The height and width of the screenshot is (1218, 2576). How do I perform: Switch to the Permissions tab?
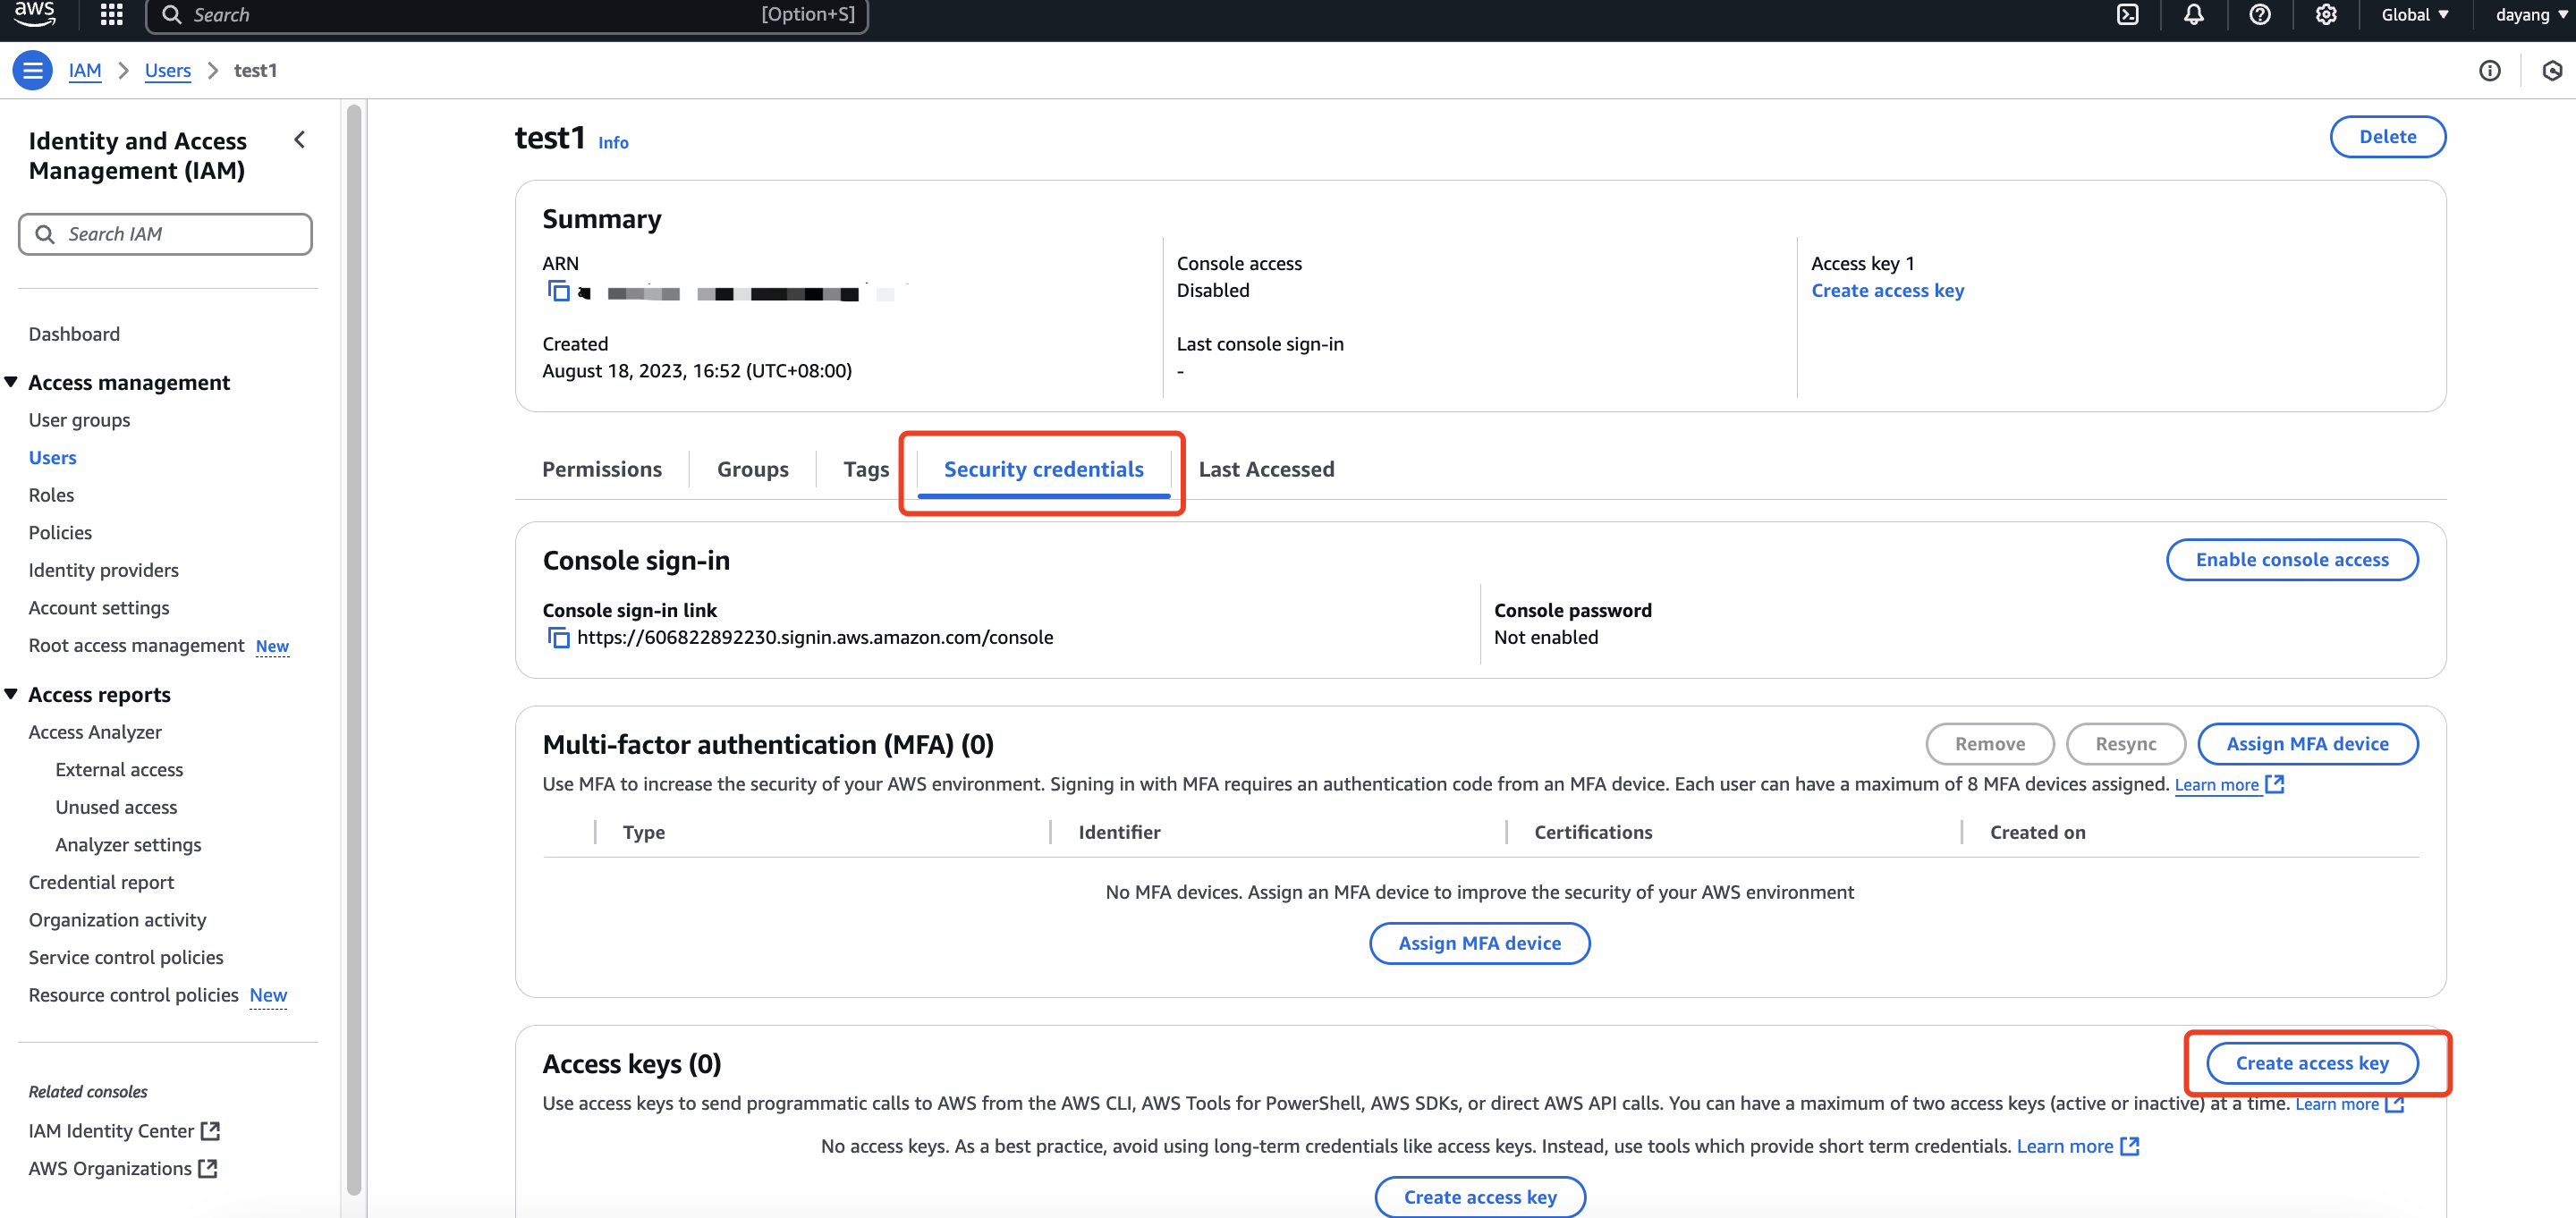[x=601, y=469]
